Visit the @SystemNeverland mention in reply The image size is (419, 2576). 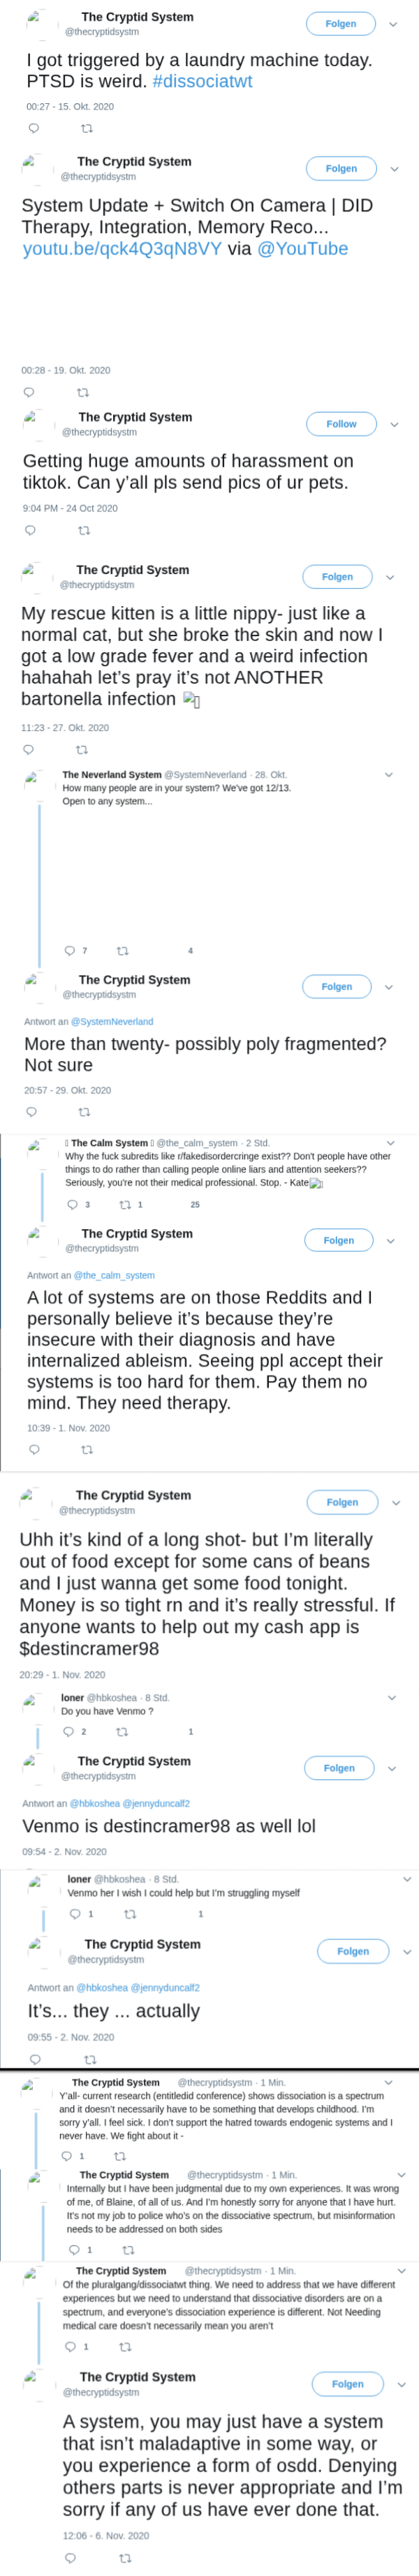point(112,1021)
